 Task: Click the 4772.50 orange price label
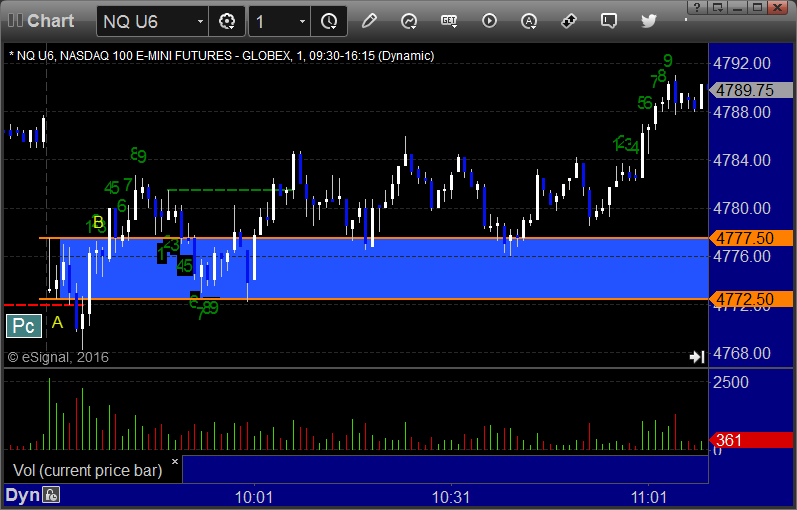[751, 299]
